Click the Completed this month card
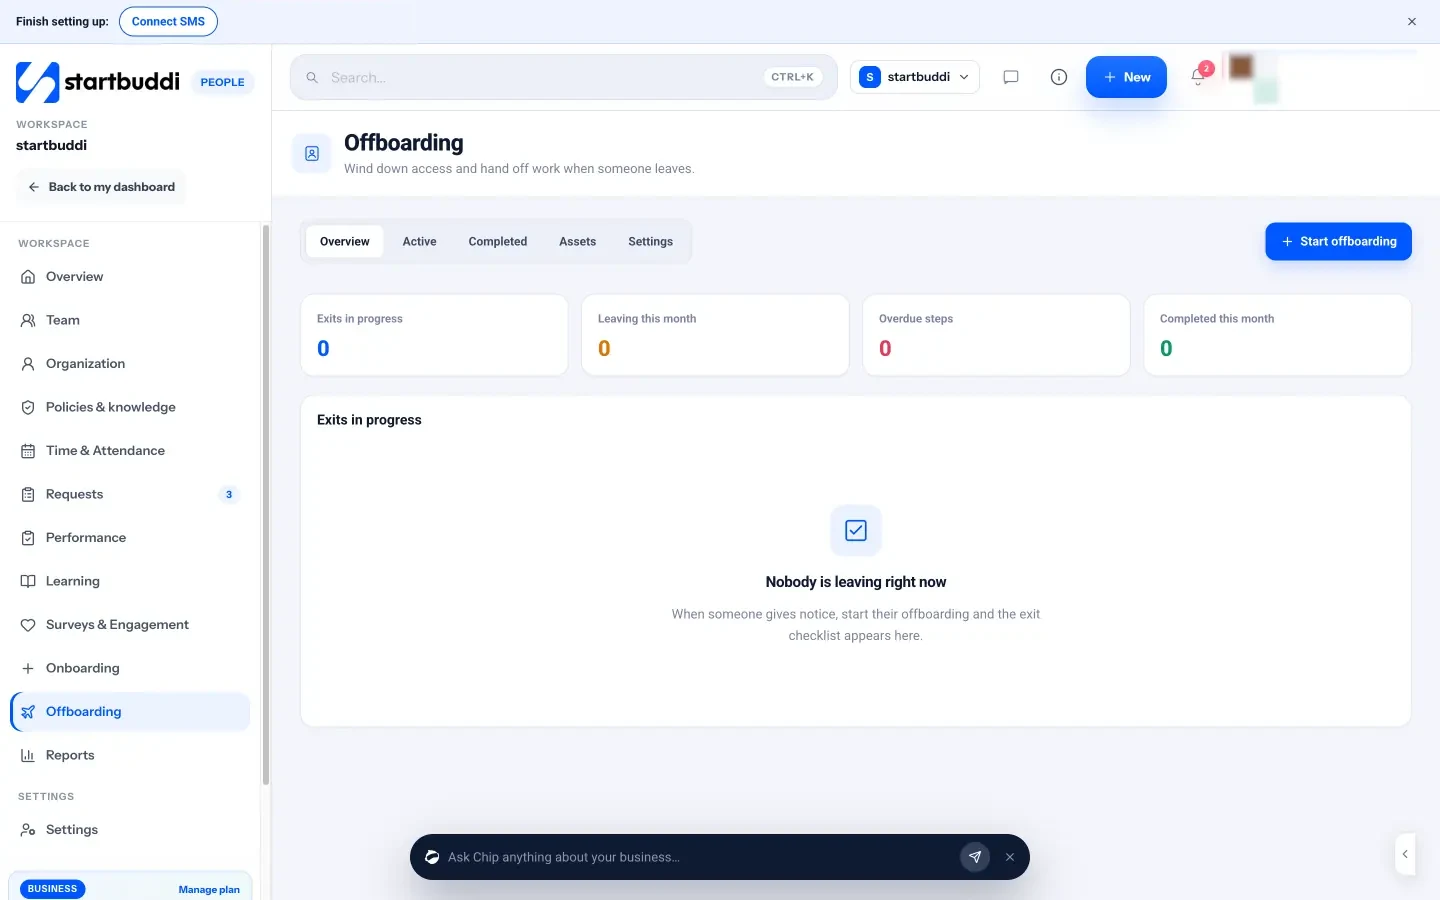This screenshot has width=1440, height=900. pos(1277,335)
